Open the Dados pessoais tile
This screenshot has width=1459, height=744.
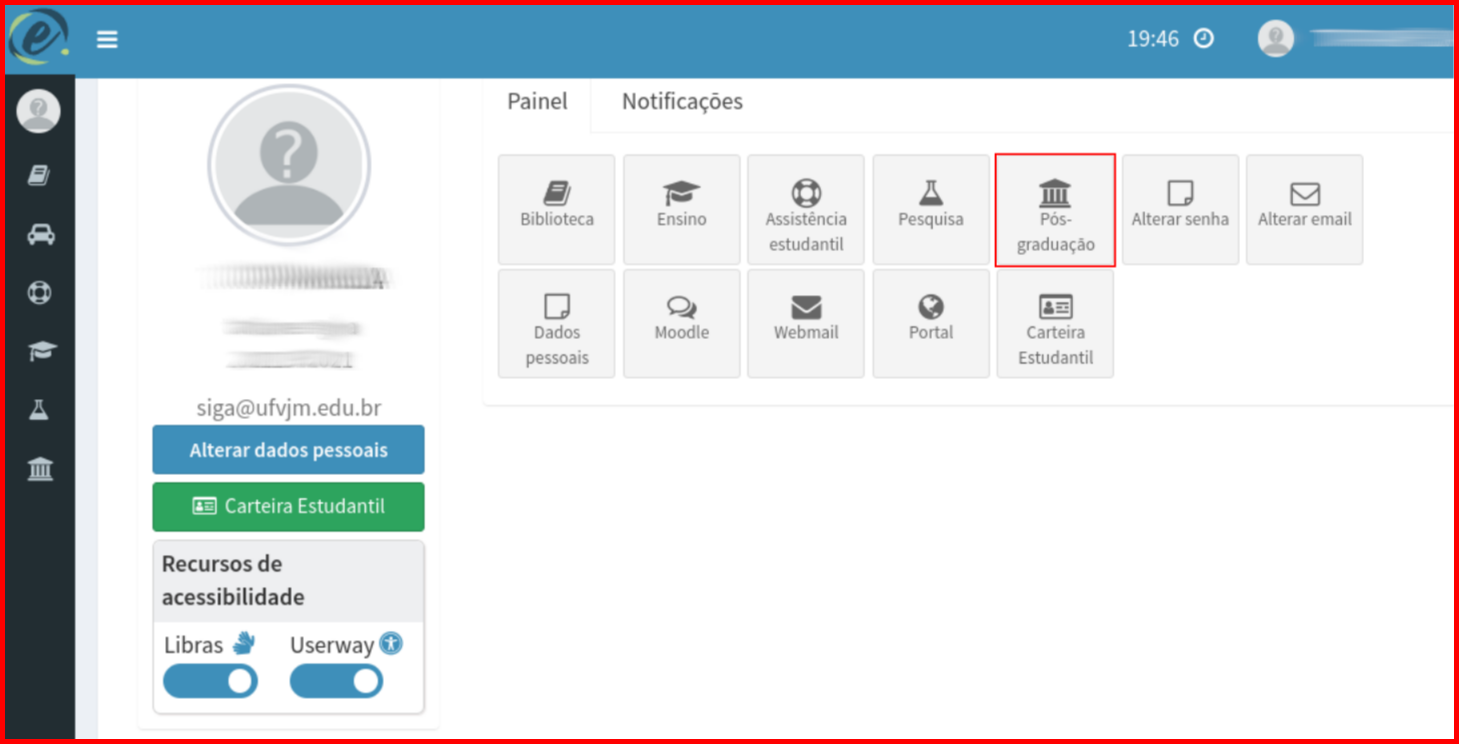coord(557,323)
